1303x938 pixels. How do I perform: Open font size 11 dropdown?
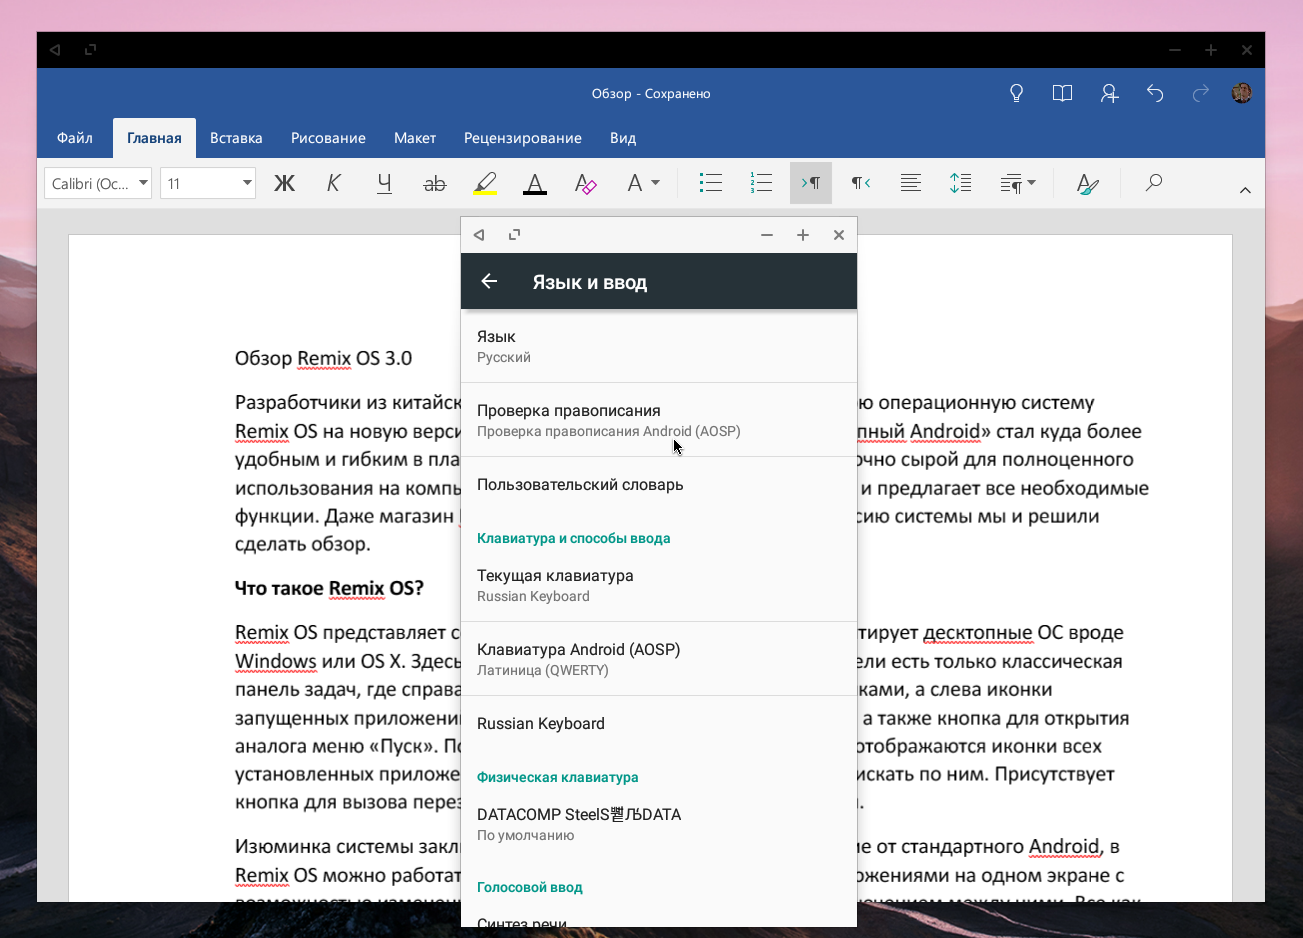[208, 183]
